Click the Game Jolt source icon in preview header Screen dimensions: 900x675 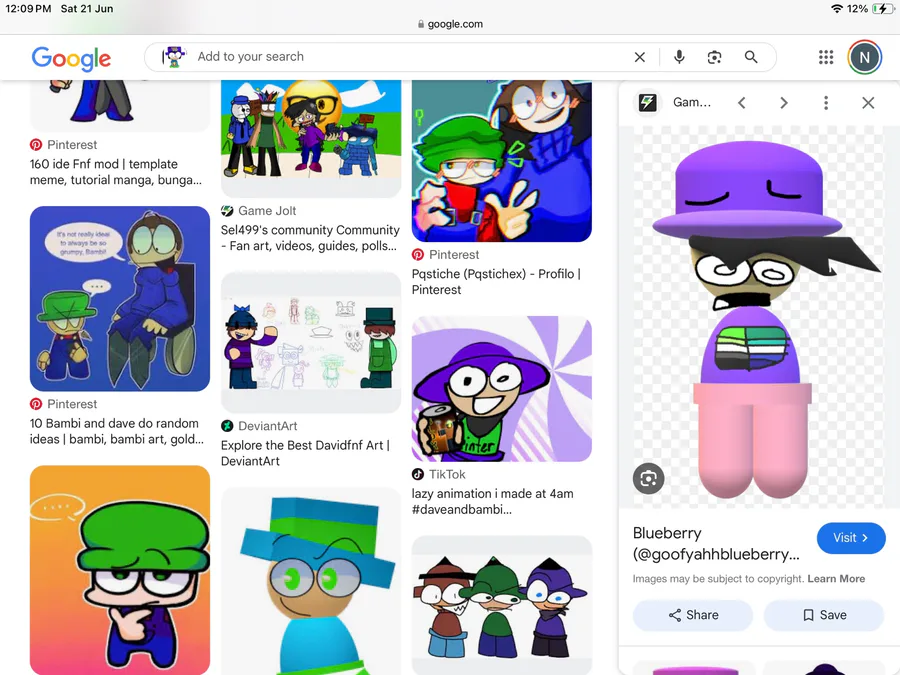647,103
